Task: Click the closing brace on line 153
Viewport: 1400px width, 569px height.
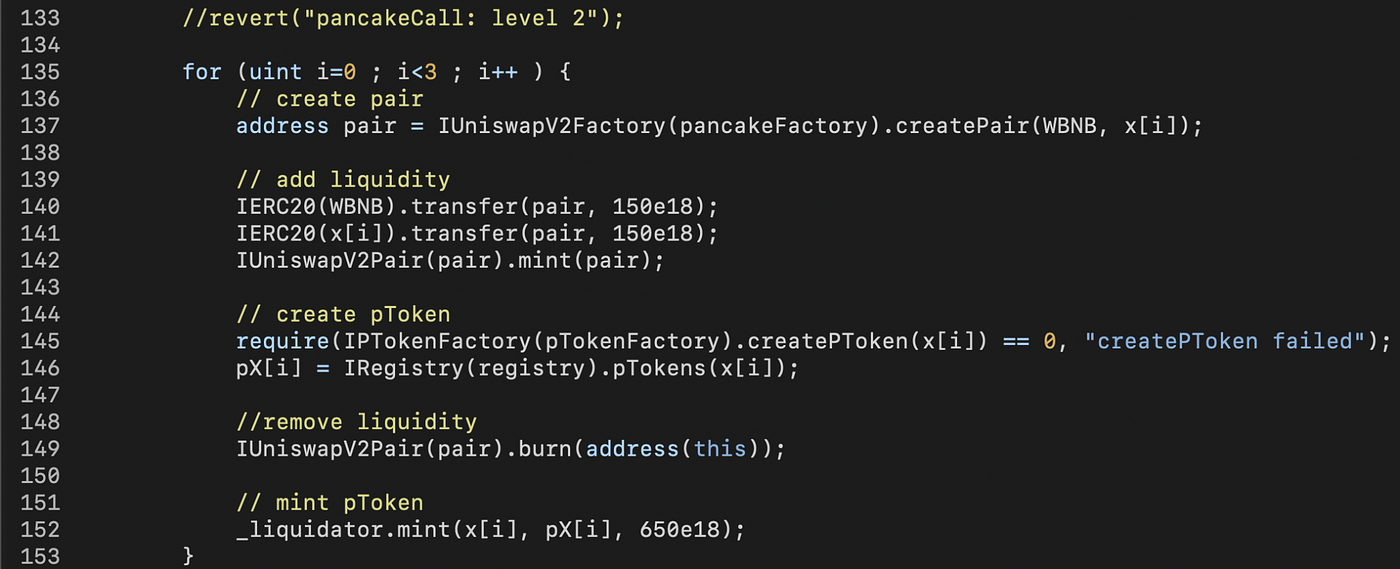Action: click(x=189, y=556)
